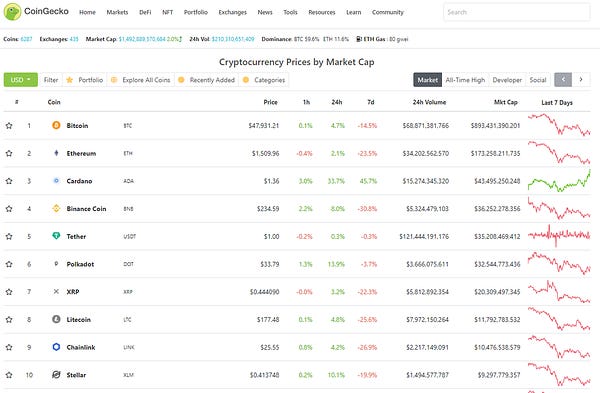Sort by the 24h Volume column header

coord(429,102)
